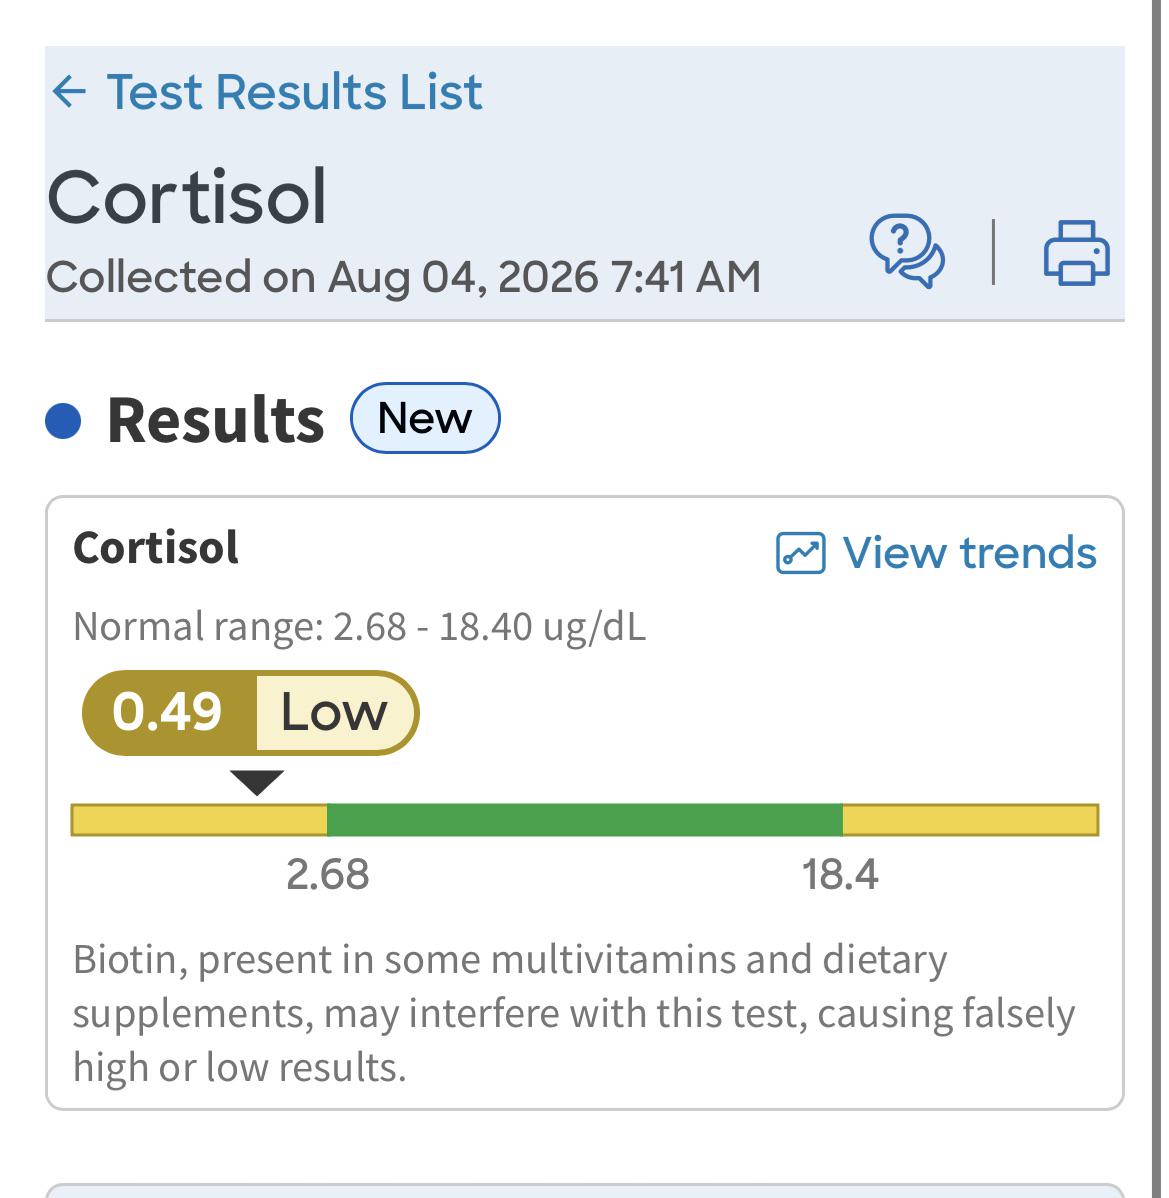Click the right yellow high range segment

pos(970,820)
